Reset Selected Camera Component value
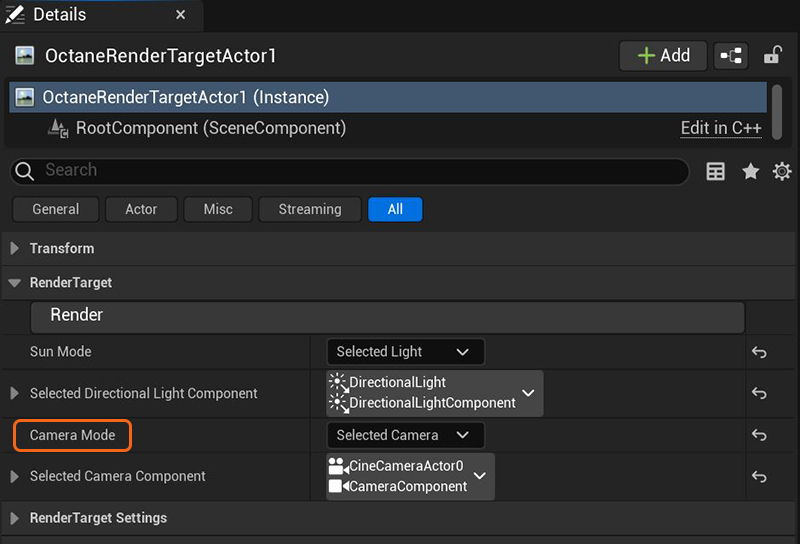Image resolution: width=800 pixels, height=544 pixels. pyautogui.click(x=759, y=477)
